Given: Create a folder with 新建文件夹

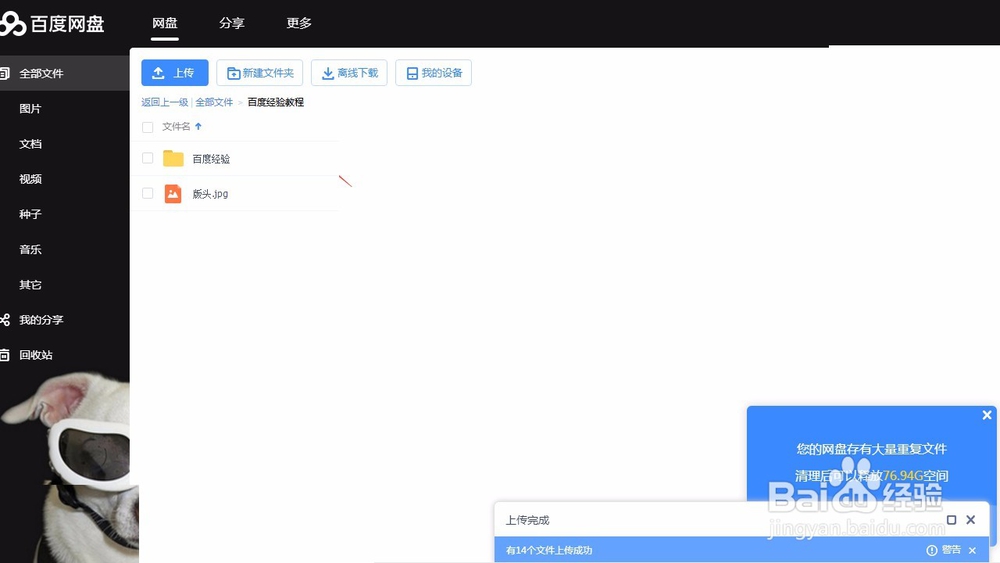Looking at the screenshot, I should coord(260,73).
